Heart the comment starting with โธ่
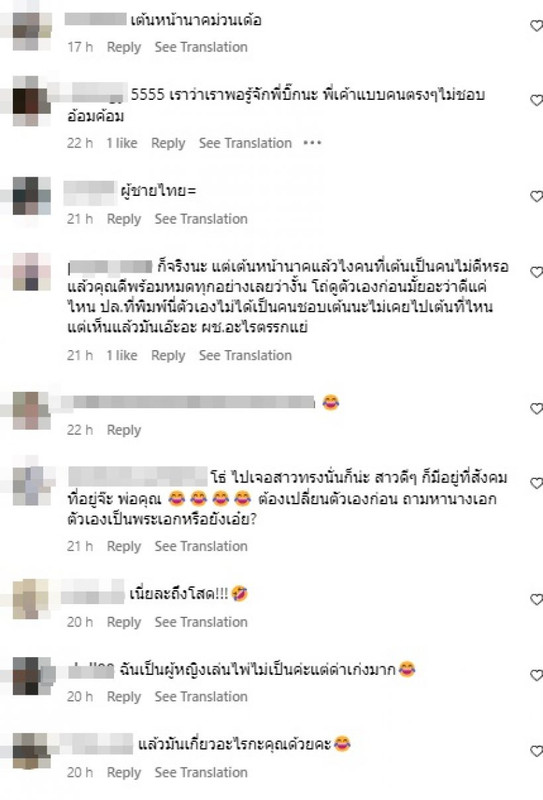The width and height of the screenshot is (543, 800). tap(537, 483)
